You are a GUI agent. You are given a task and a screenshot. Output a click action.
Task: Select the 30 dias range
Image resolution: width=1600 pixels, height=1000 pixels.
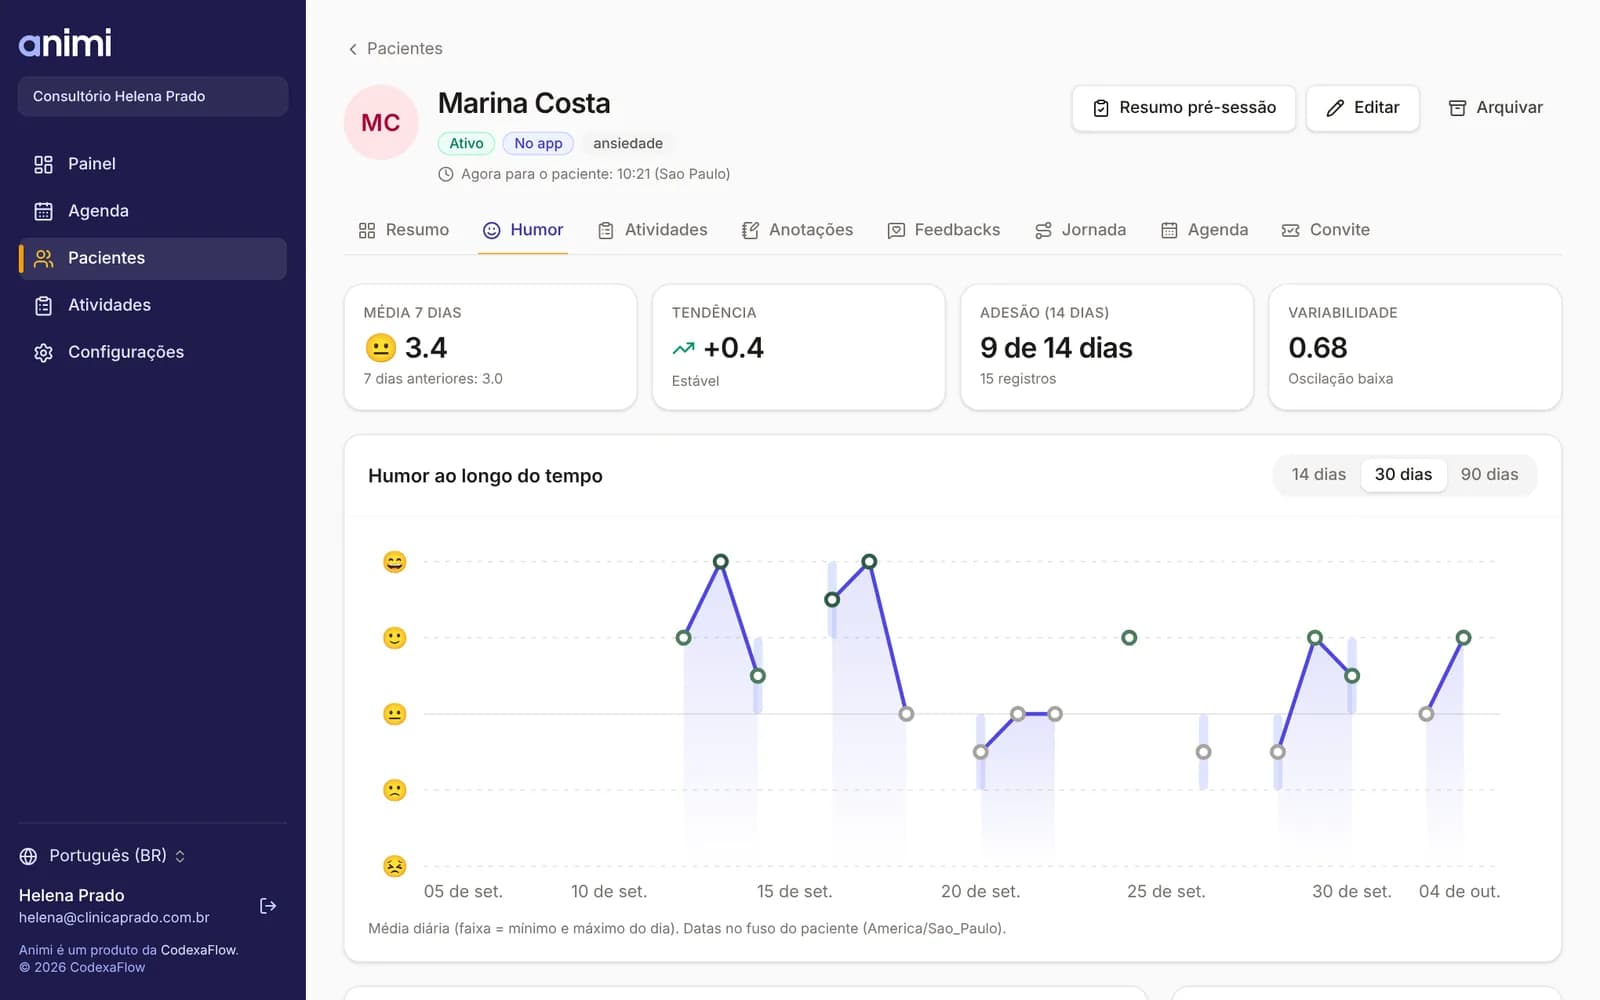1403,475
